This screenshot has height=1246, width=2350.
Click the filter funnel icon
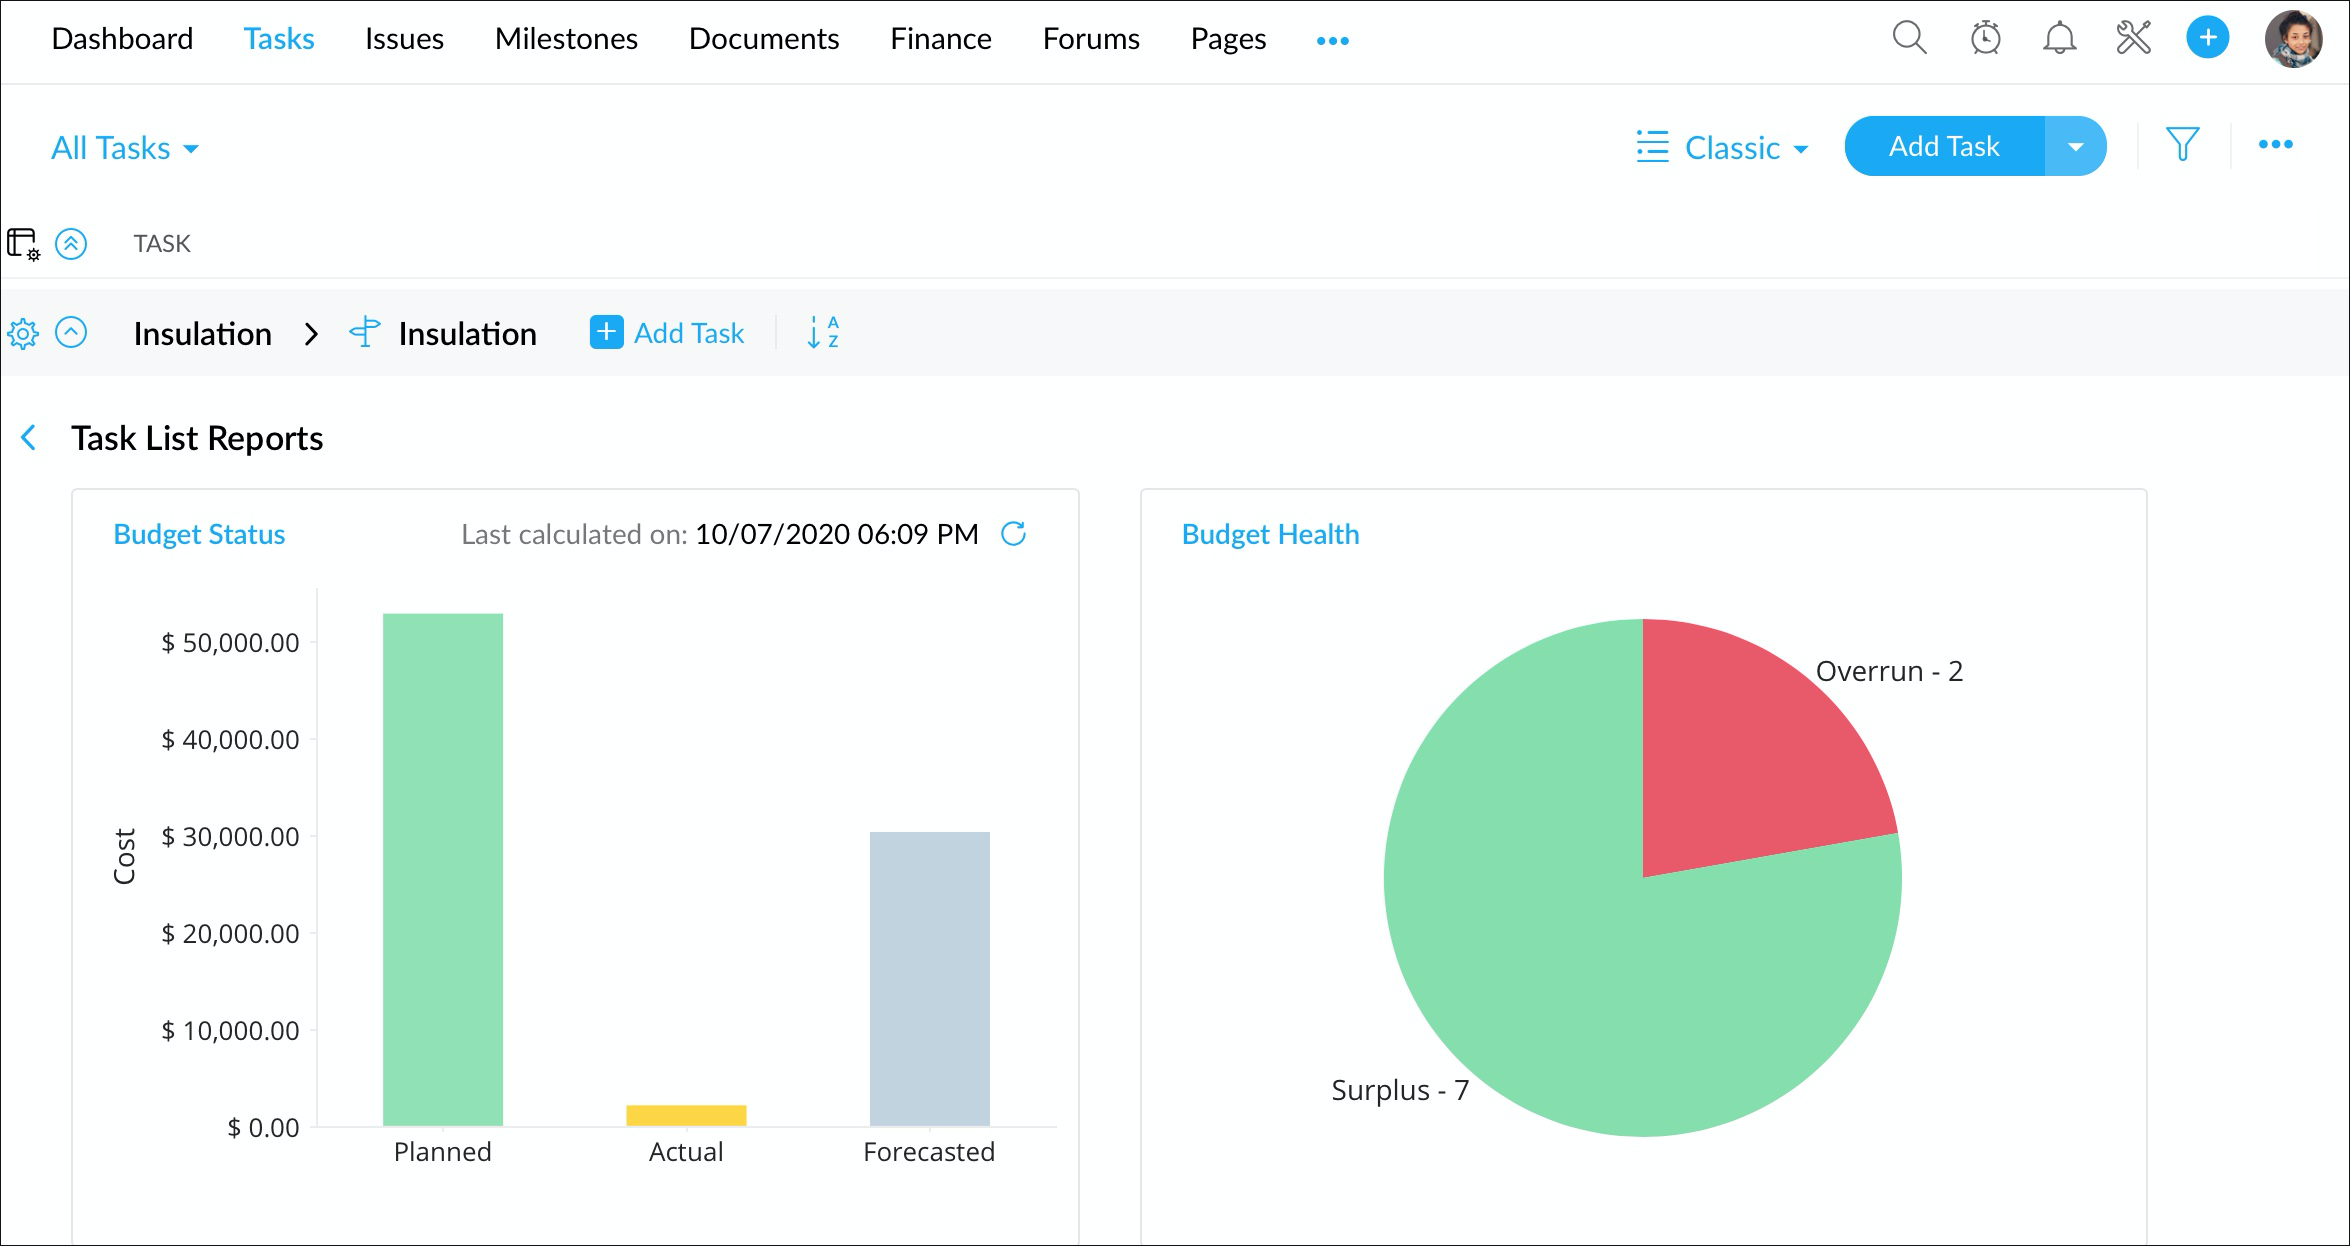(2182, 145)
